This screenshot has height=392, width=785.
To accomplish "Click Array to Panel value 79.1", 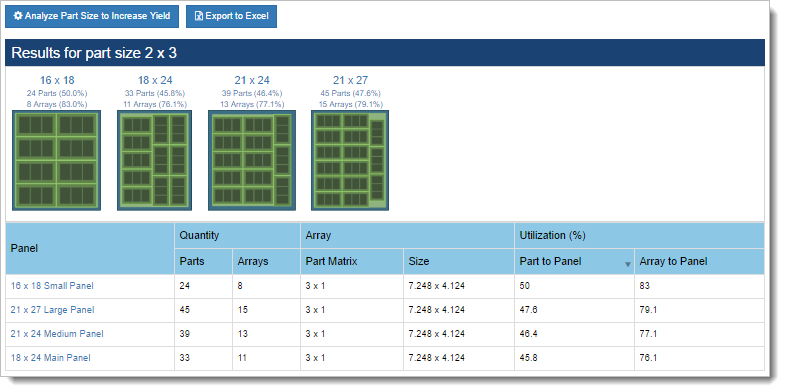I will pos(648,310).
